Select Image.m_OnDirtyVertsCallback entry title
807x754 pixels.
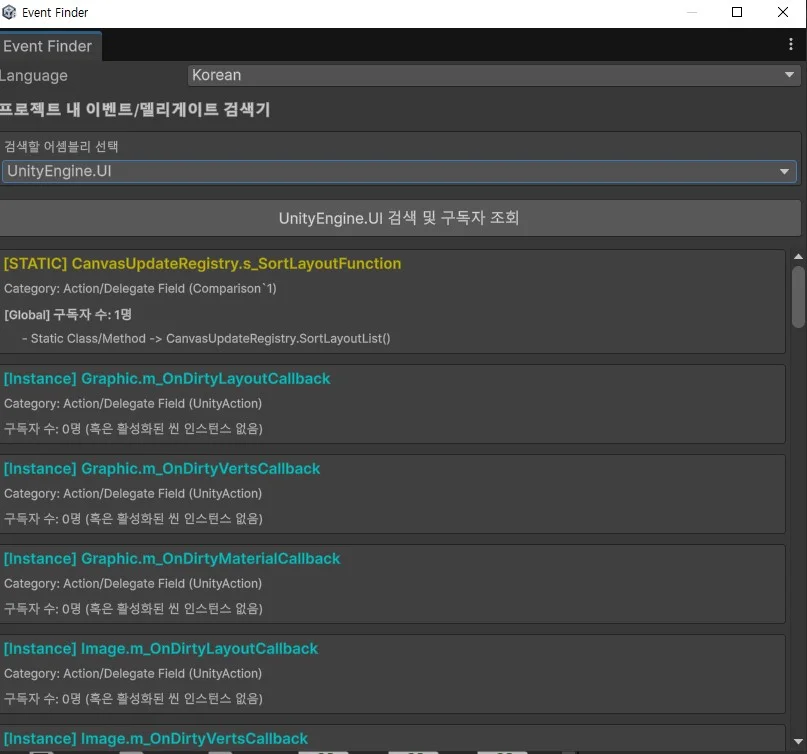155,739
